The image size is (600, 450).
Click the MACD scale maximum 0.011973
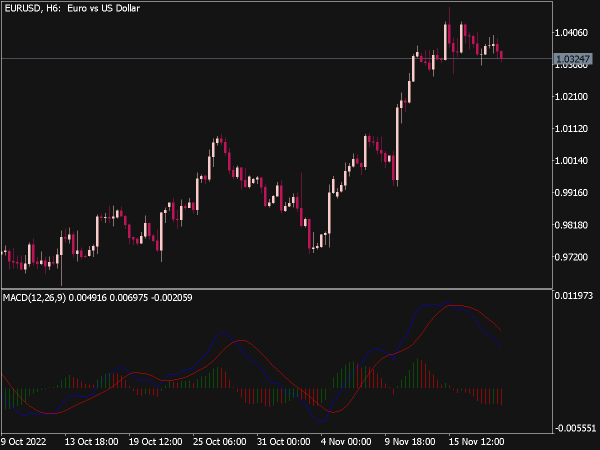[x=574, y=296]
